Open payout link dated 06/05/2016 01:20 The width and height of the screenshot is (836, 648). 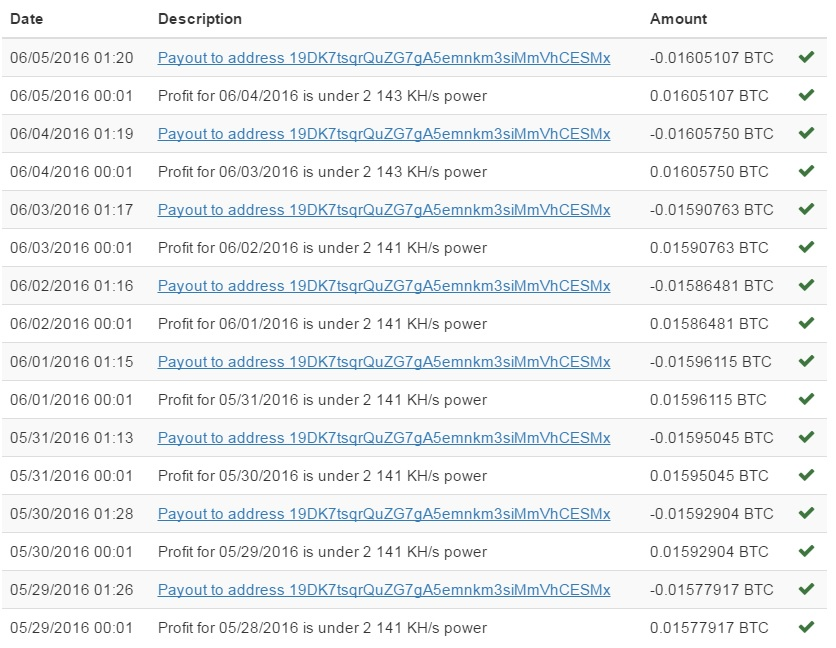tap(384, 58)
